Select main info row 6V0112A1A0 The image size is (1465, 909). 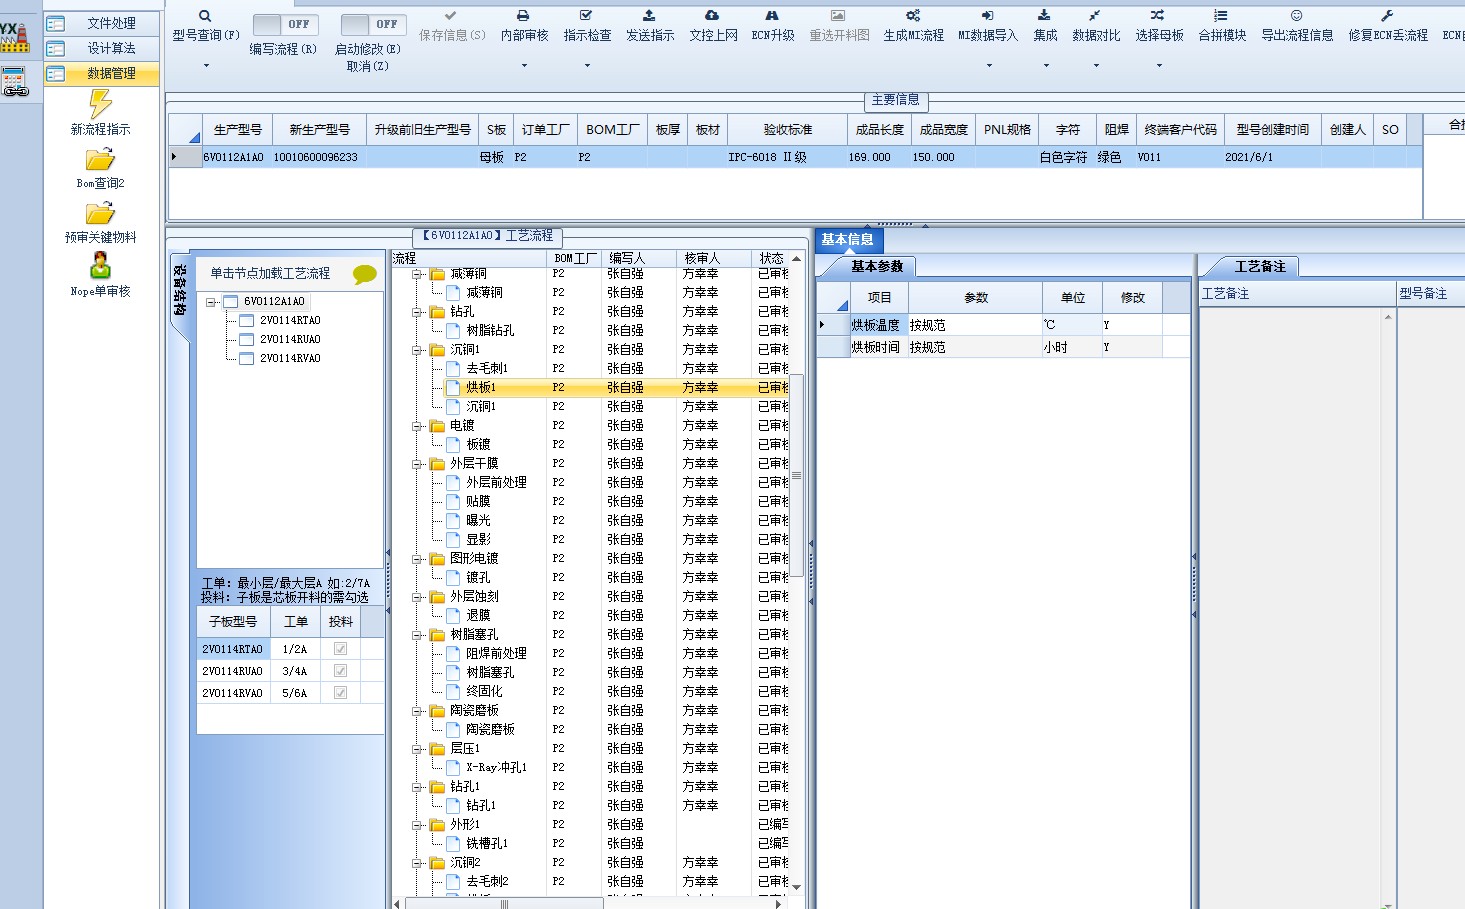point(795,157)
